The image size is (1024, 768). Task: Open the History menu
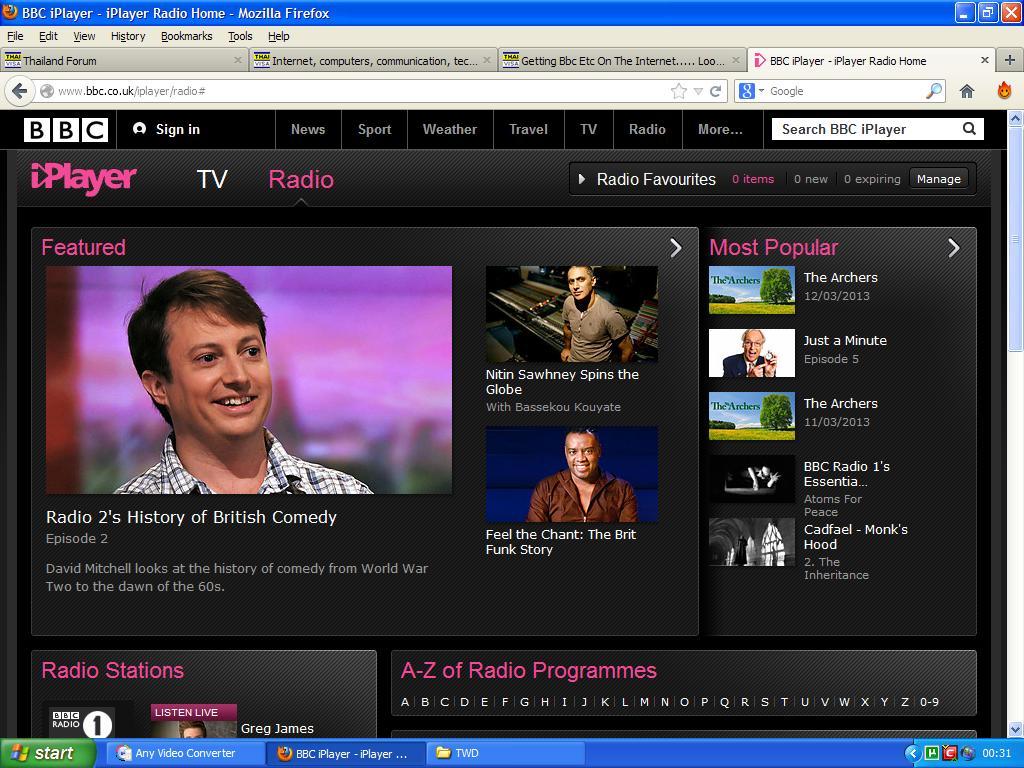click(x=128, y=36)
